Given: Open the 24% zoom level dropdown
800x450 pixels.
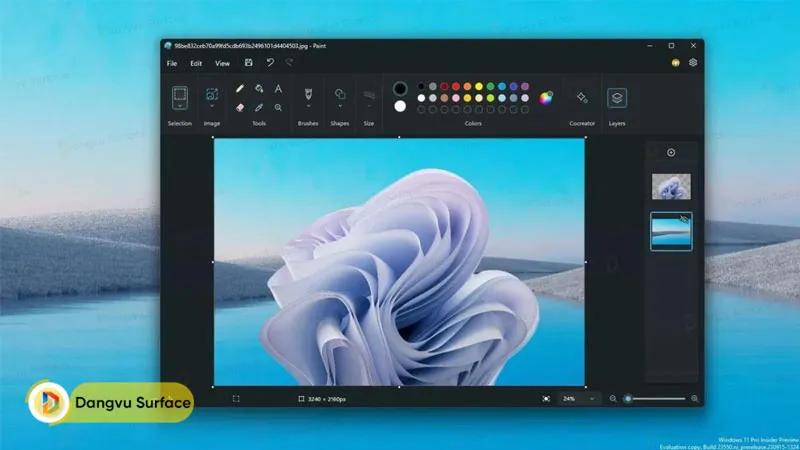Looking at the screenshot, I should [x=578, y=399].
